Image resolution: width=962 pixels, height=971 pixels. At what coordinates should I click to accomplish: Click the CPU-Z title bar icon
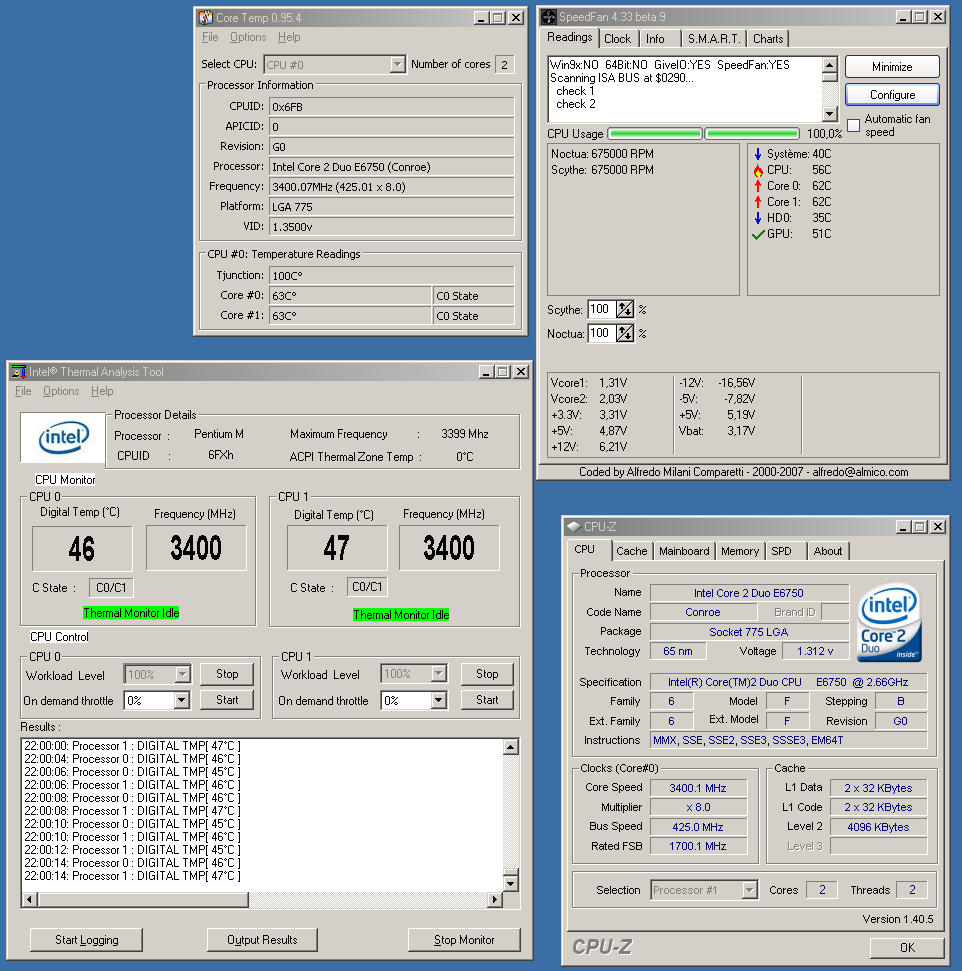pos(572,526)
